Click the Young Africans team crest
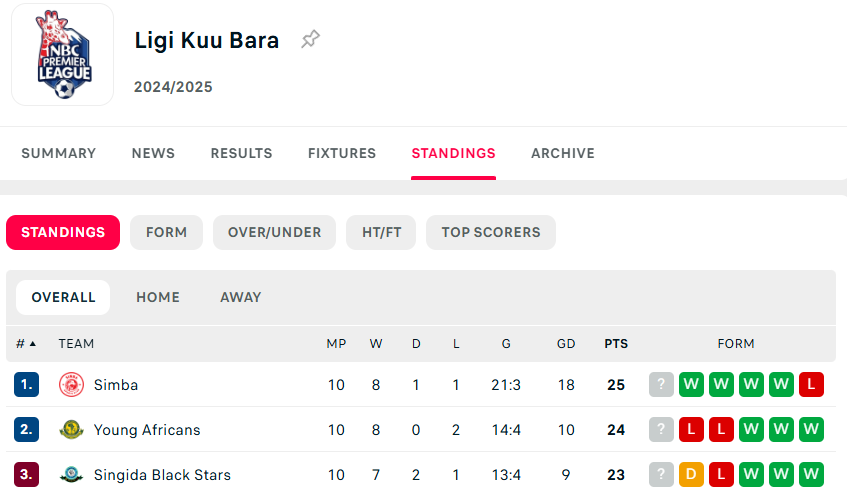Image resolution: width=847 pixels, height=493 pixels. tap(71, 430)
